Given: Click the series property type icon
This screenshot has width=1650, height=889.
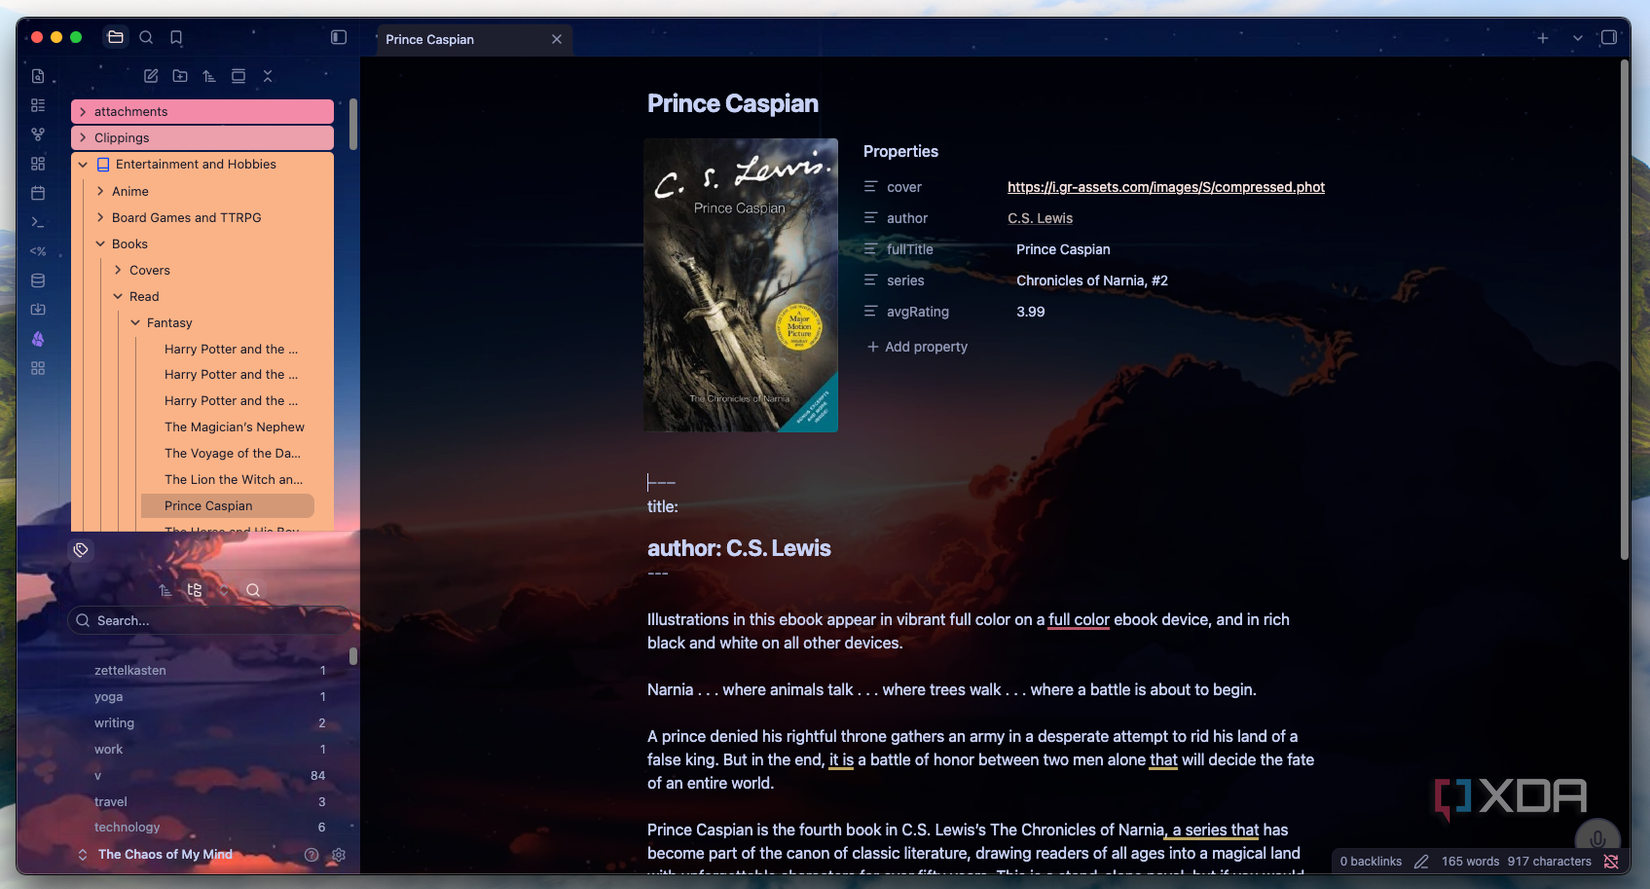Looking at the screenshot, I should point(871,281).
